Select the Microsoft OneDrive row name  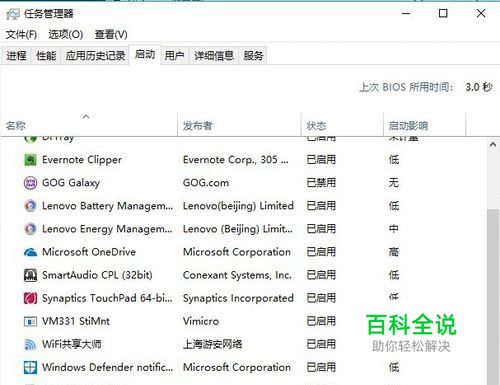[x=89, y=252]
